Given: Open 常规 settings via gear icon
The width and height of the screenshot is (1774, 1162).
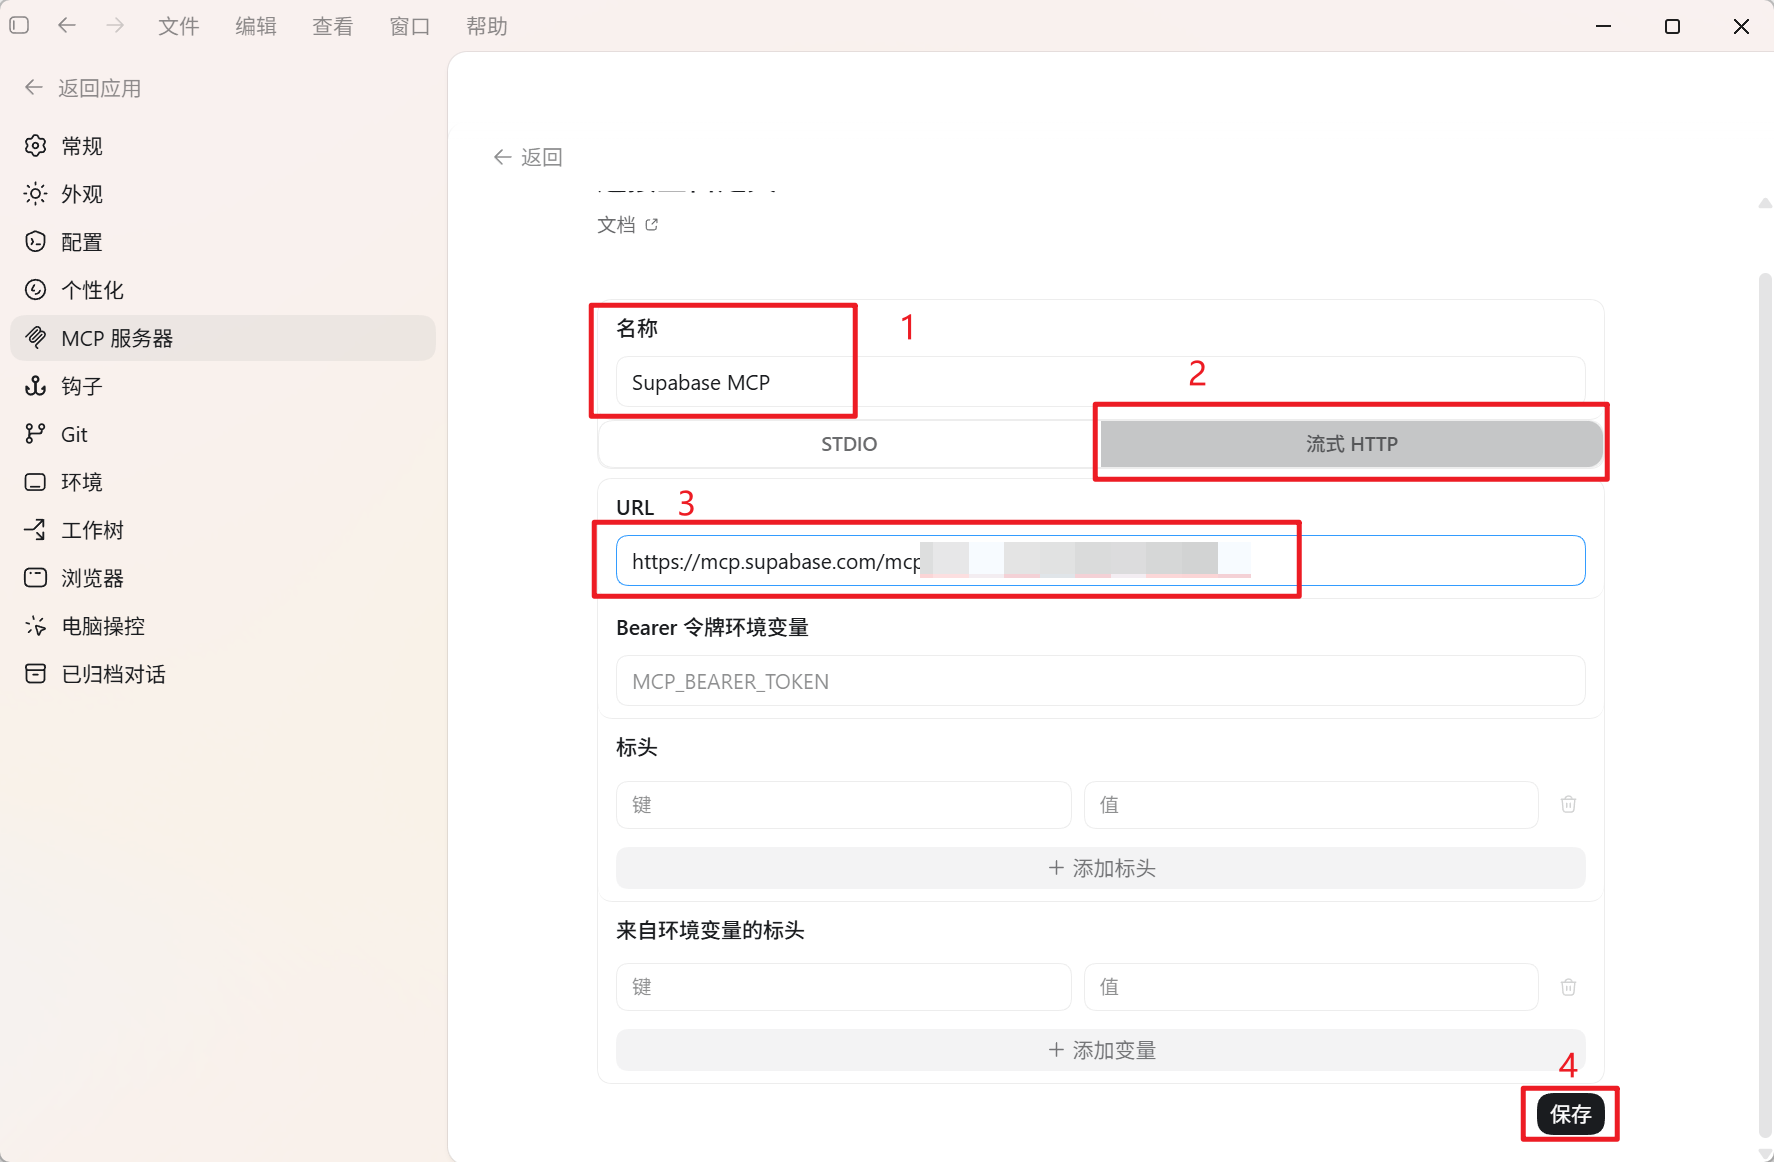Looking at the screenshot, I should tap(35, 146).
